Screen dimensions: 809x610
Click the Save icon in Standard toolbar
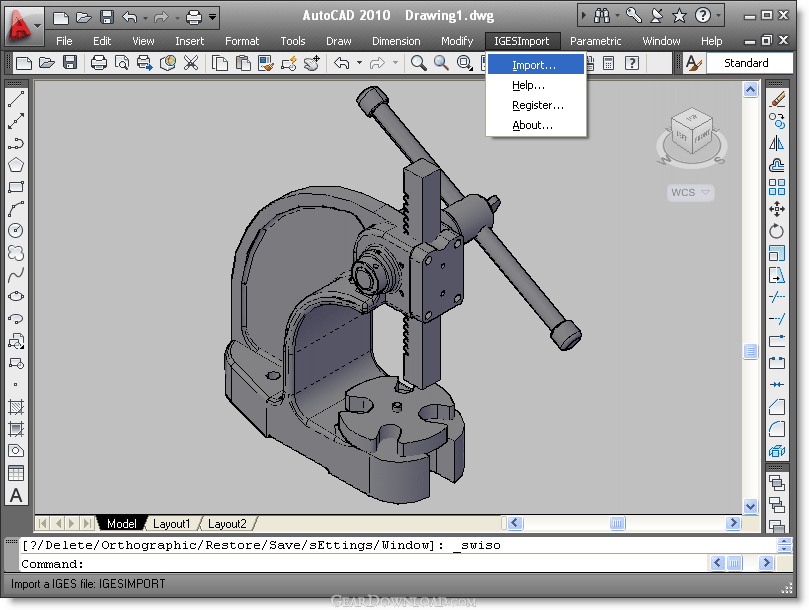tap(70, 63)
